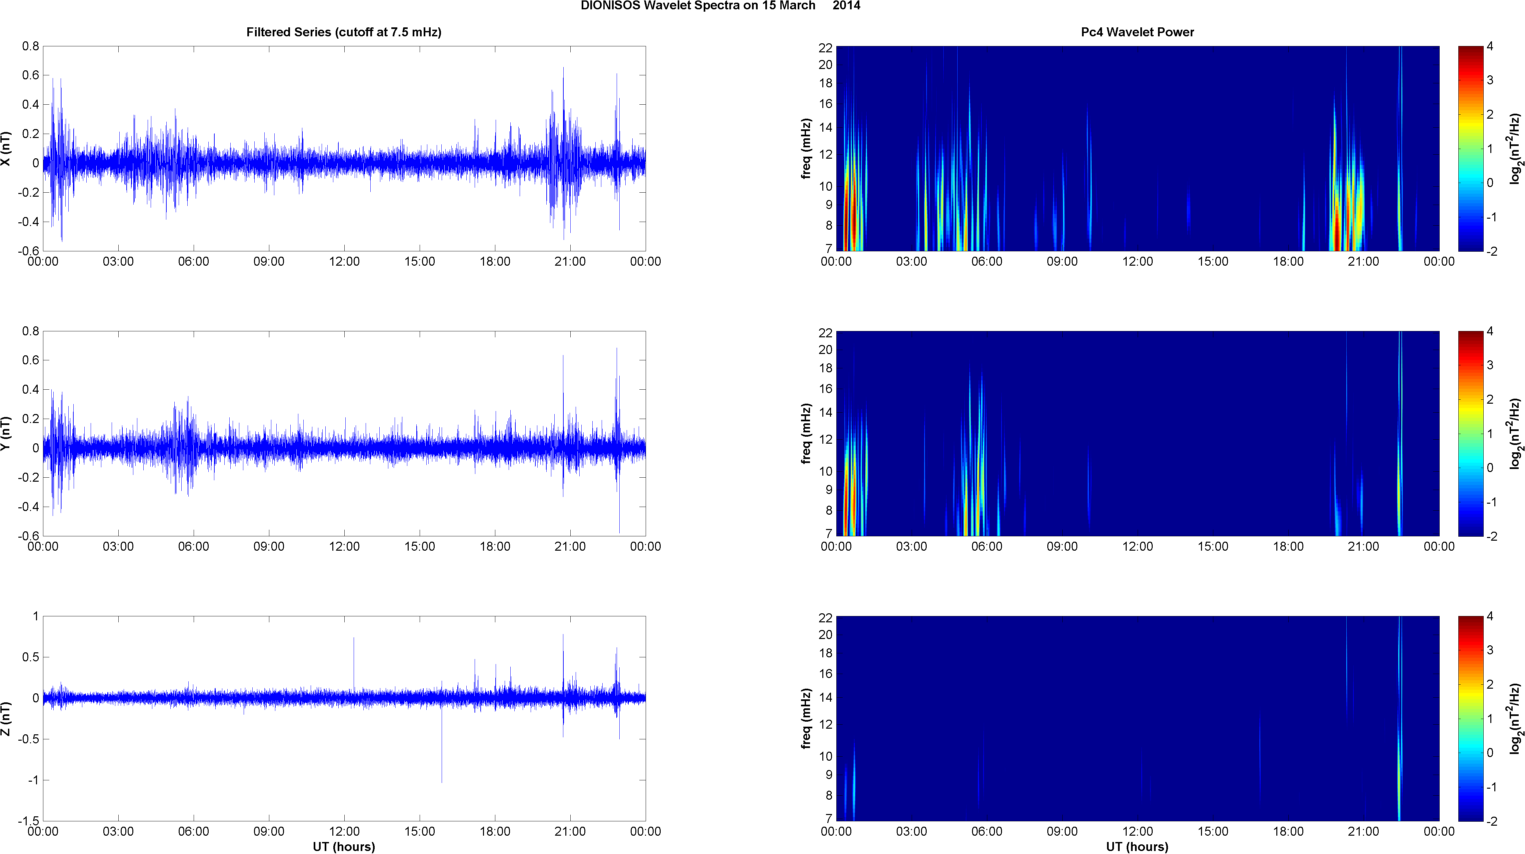Click inside the Z component time series plot

click(344, 718)
